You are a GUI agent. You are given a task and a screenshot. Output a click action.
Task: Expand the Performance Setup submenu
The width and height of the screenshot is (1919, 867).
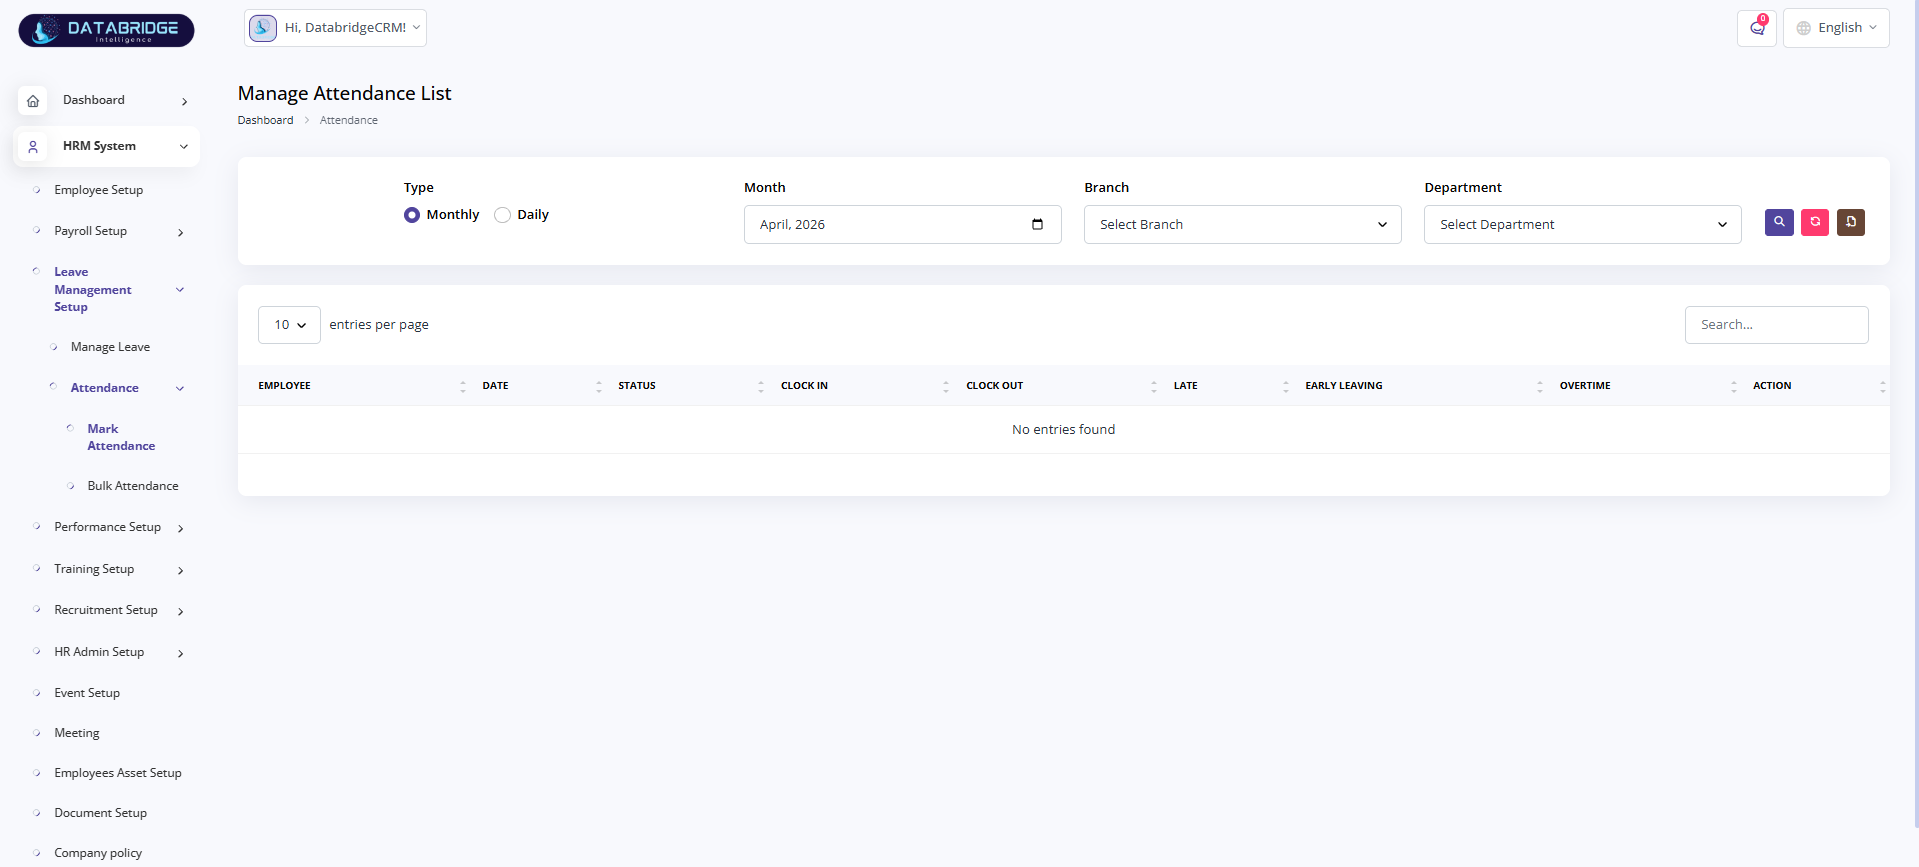click(181, 529)
